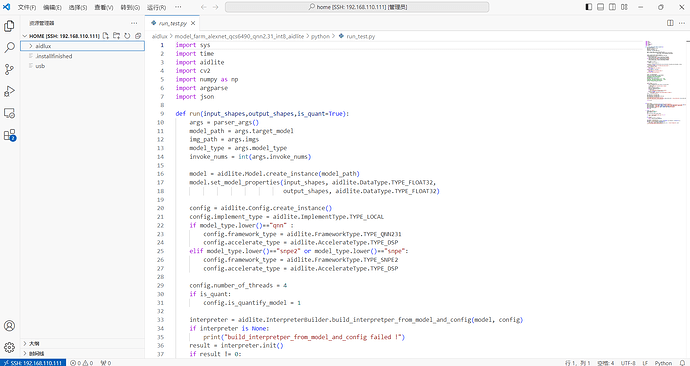Click the VS Code logo icon
690x366 pixels.
pyautogui.click(x=7, y=7)
